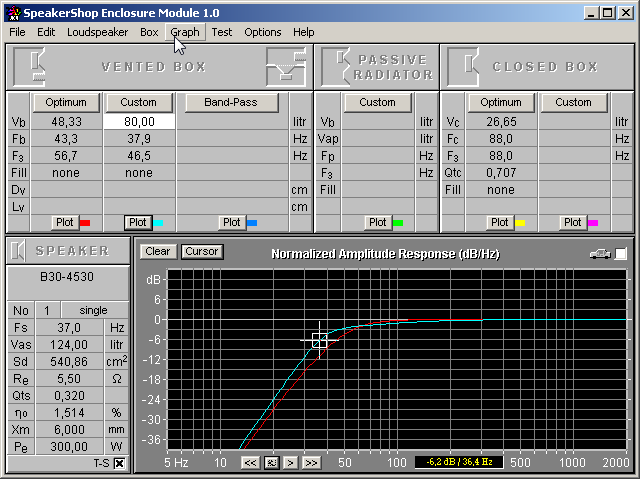This screenshot has height=479, width=640.
Task: Toggle the Cursor button on the graph
Action: [x=201, y=252]
